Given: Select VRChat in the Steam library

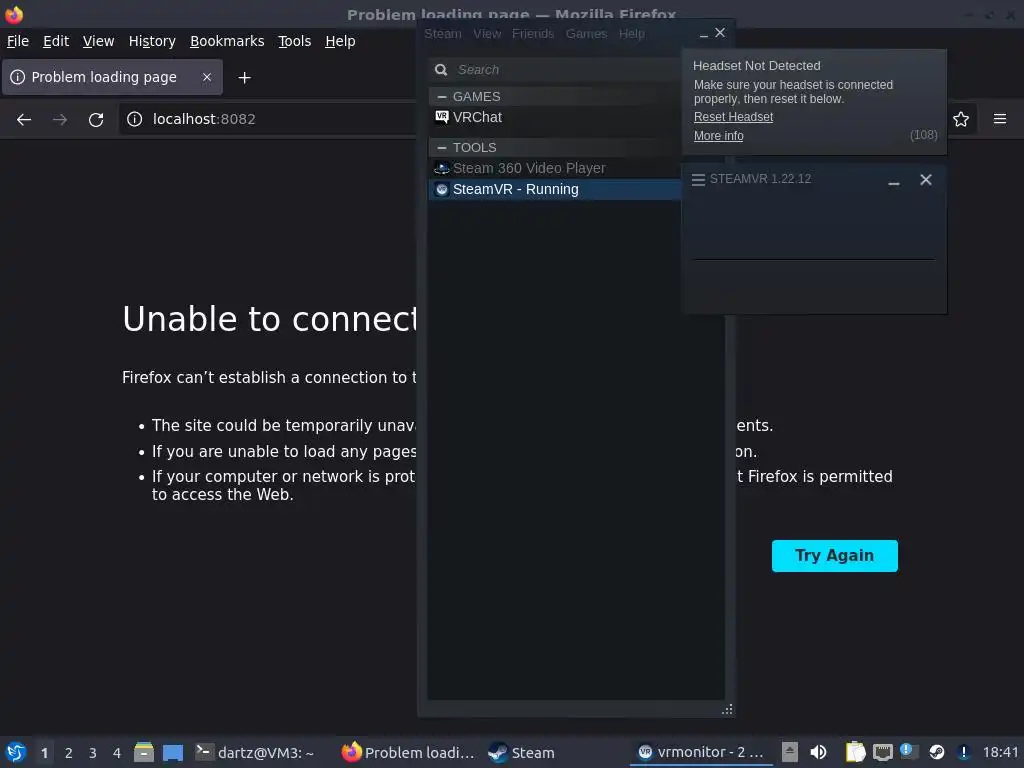Looking at the screenshot, I should pos(554,118).
